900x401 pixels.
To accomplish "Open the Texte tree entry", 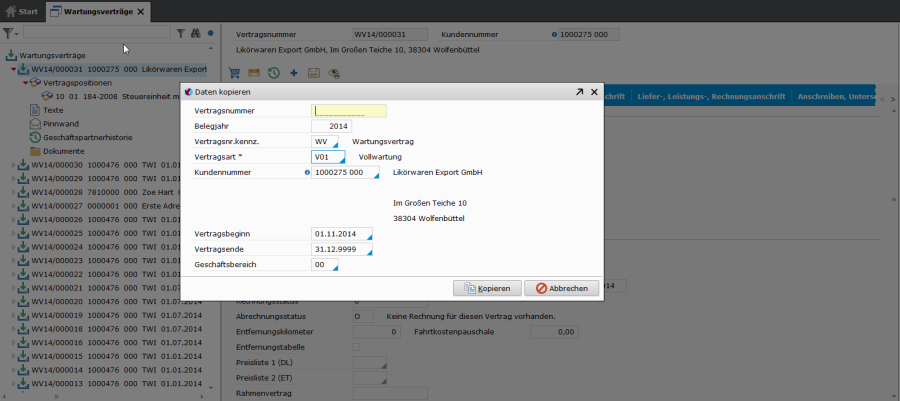I will click(53, 110).
